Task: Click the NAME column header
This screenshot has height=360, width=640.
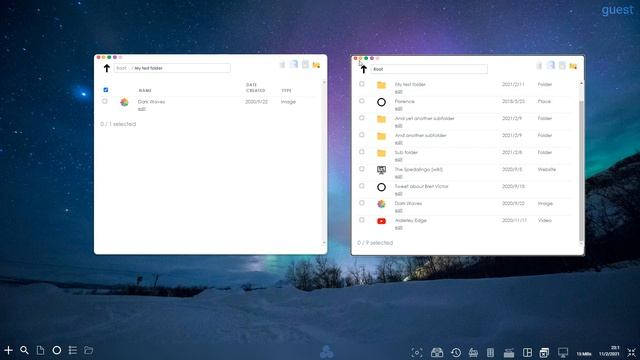Action: pos(145,91)
